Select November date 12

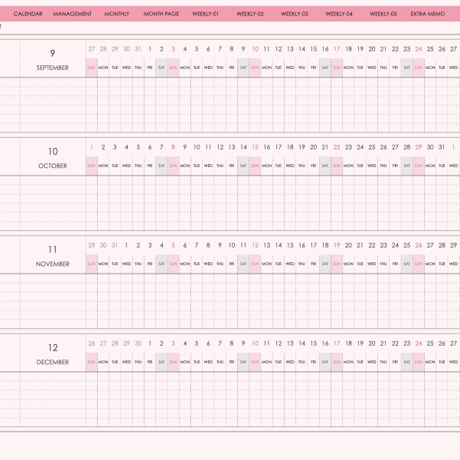click(x=255, y=245)
